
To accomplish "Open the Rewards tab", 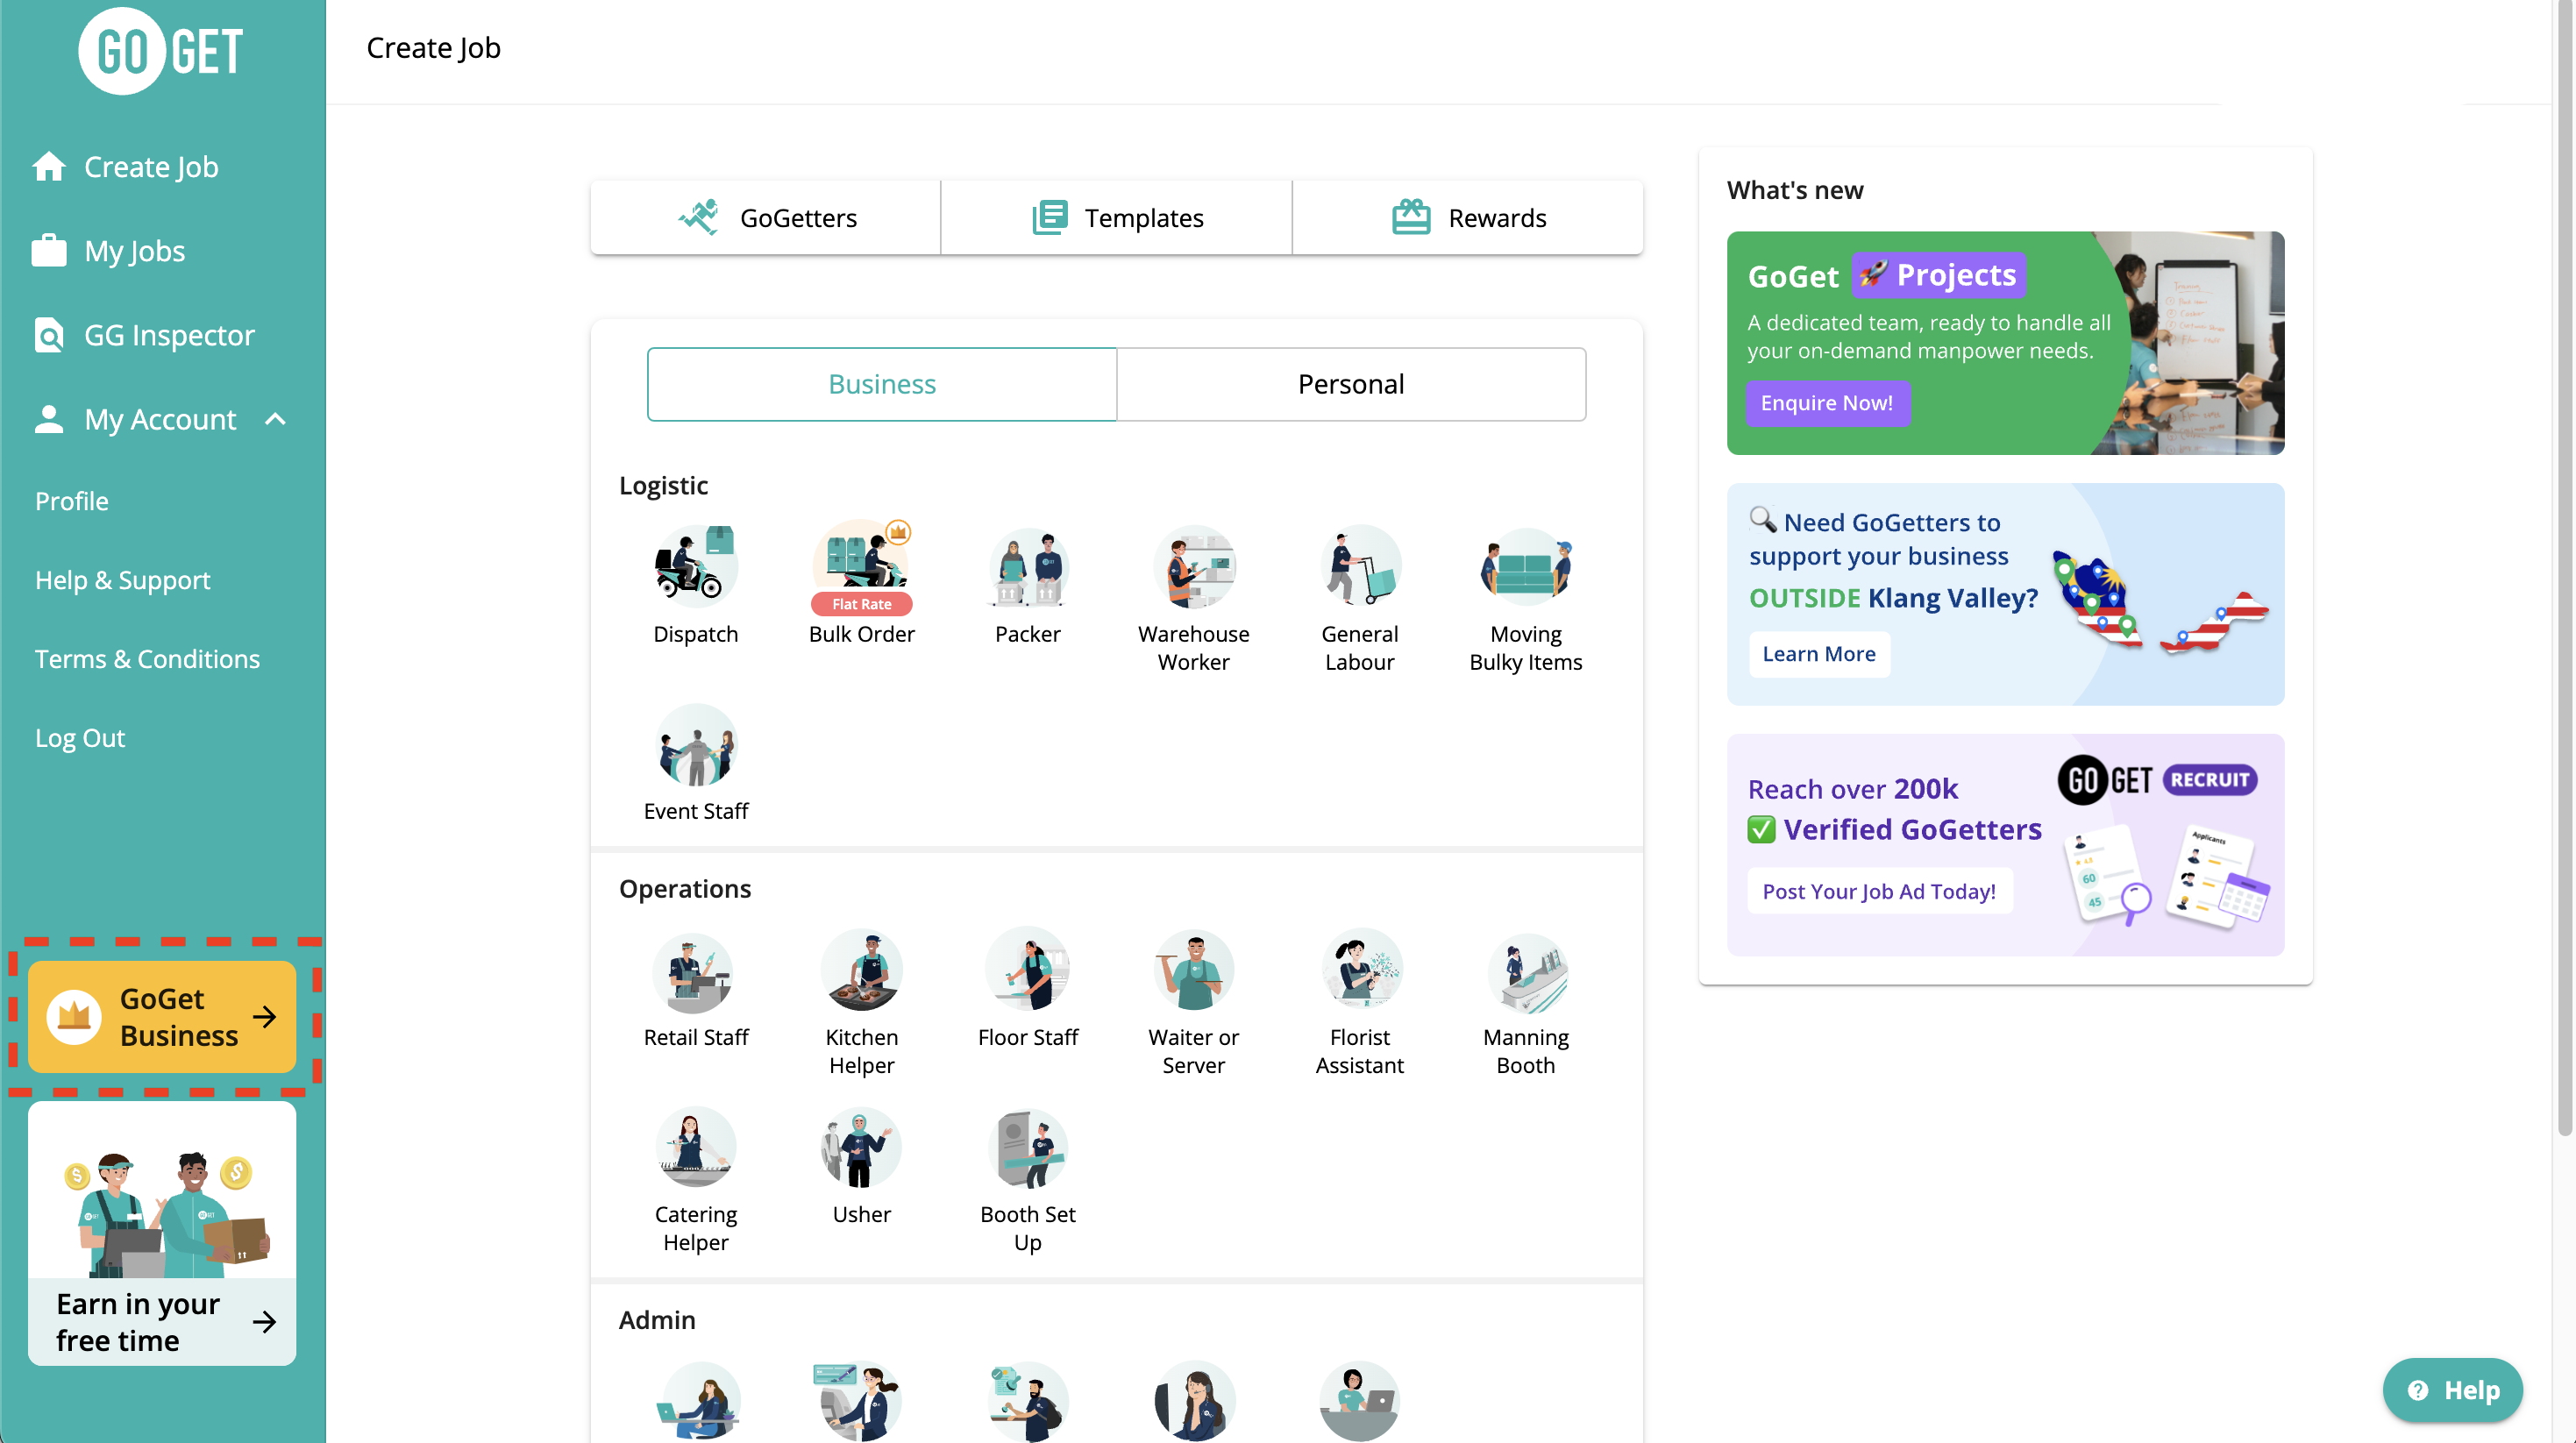I will 1468,218.
